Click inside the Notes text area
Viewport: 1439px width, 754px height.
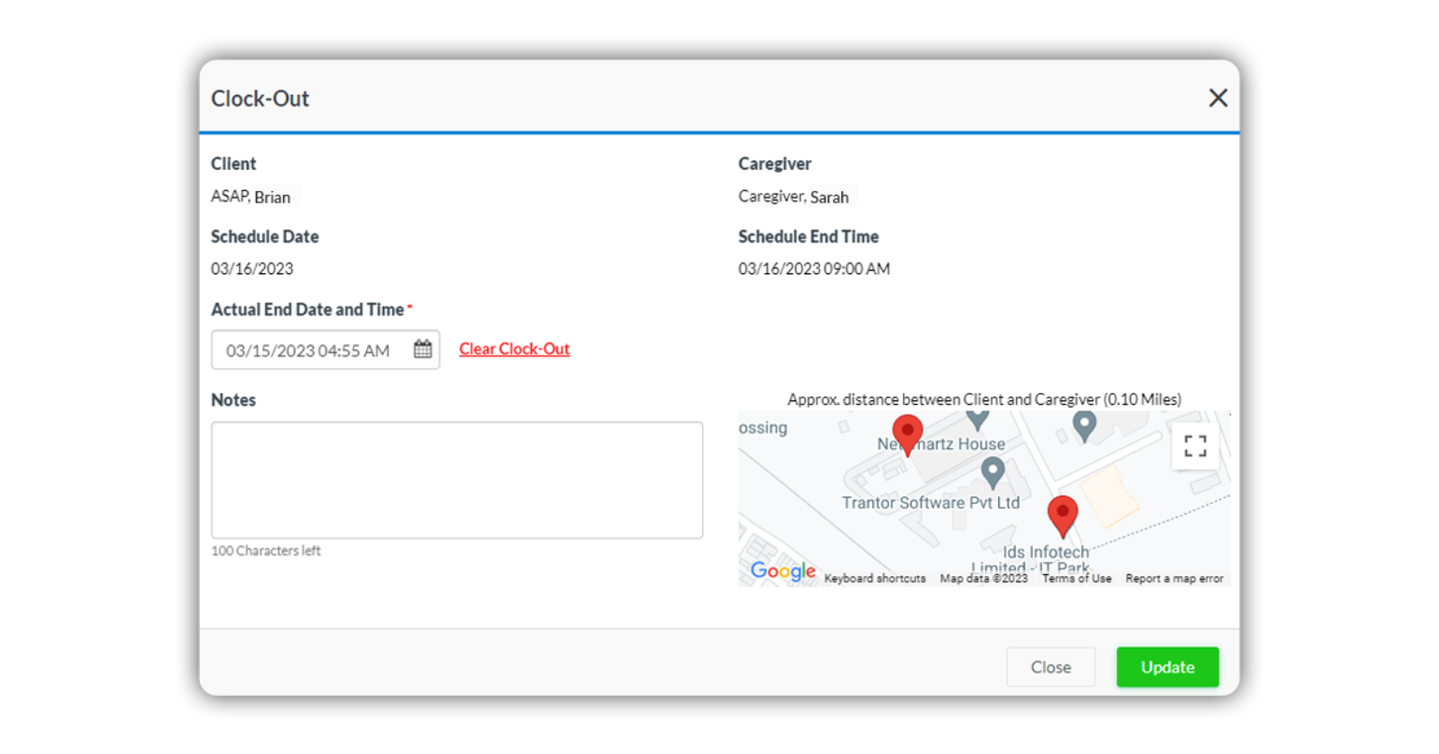[x=456, y=478]
